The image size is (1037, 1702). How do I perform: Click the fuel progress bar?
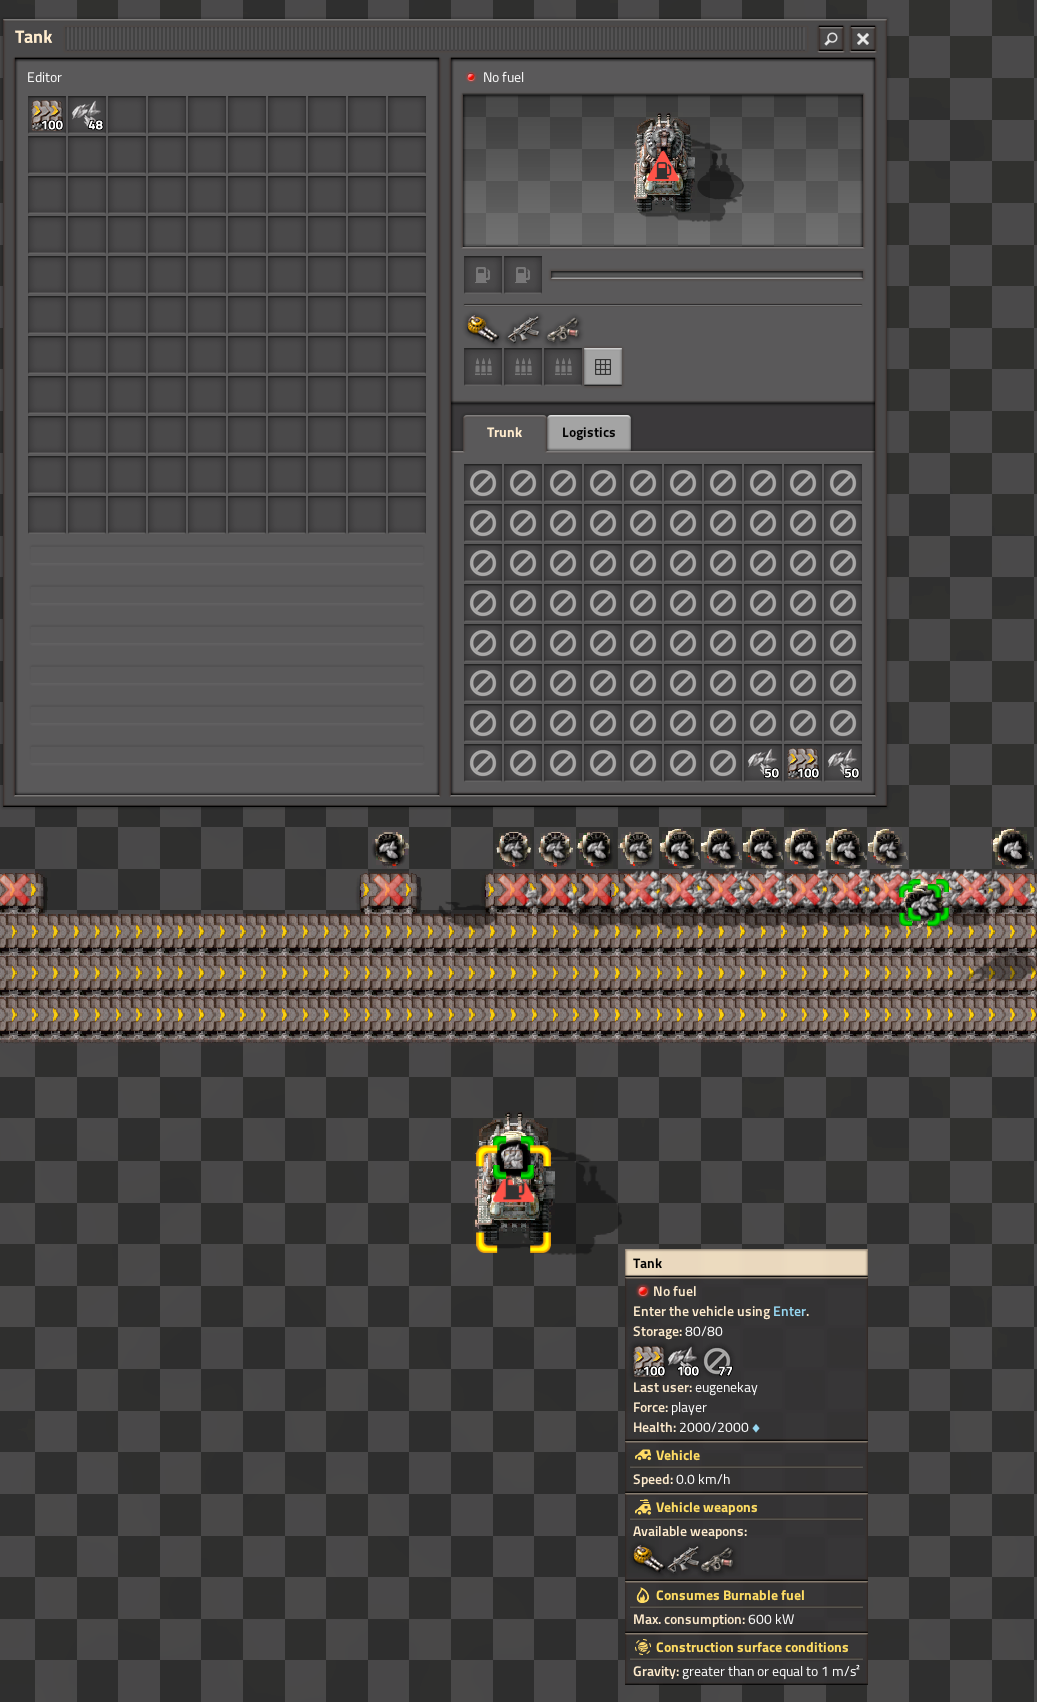(706, 275)
